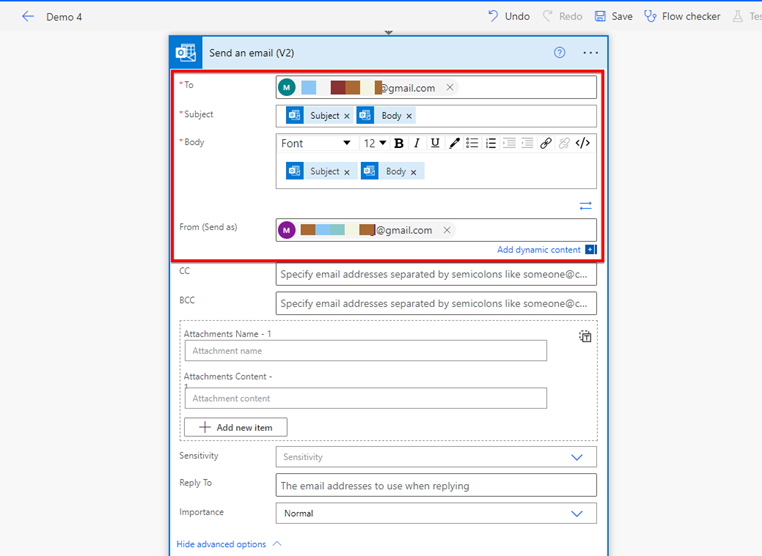Open the Flow checker
The image size is (762, 556).
(x=682, y=17)
